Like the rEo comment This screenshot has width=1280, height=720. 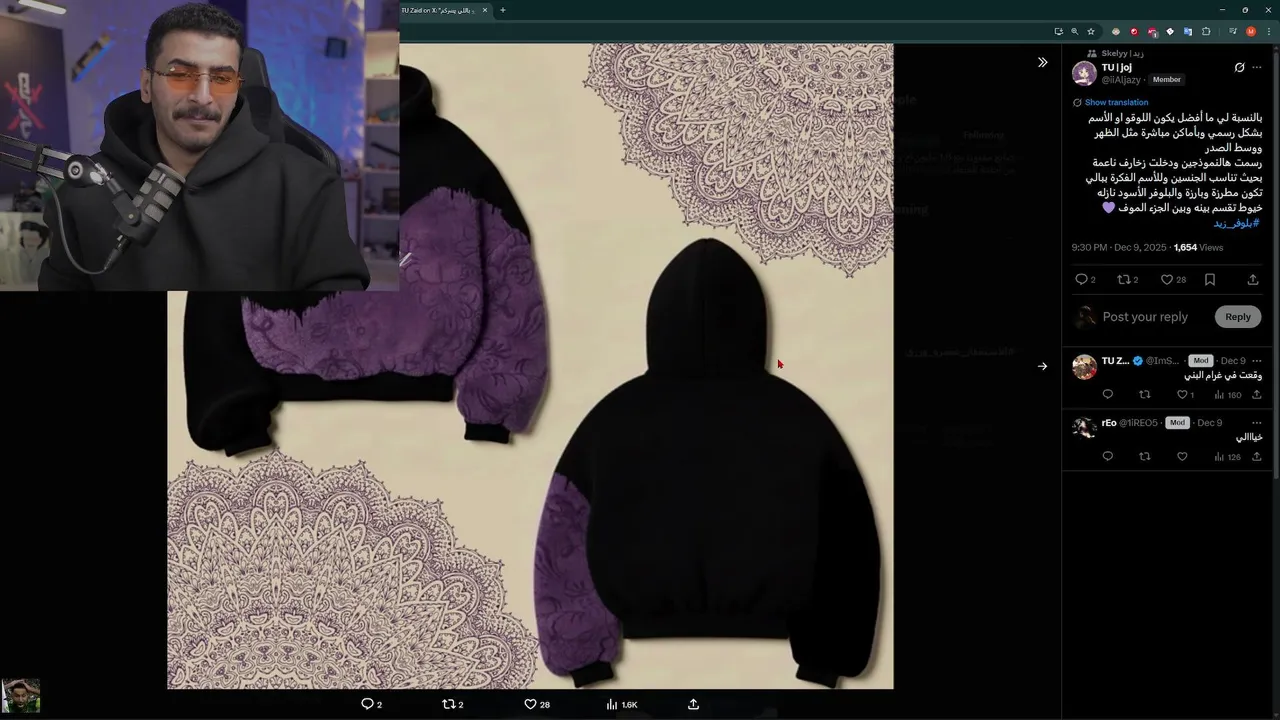coord(1182,457)
